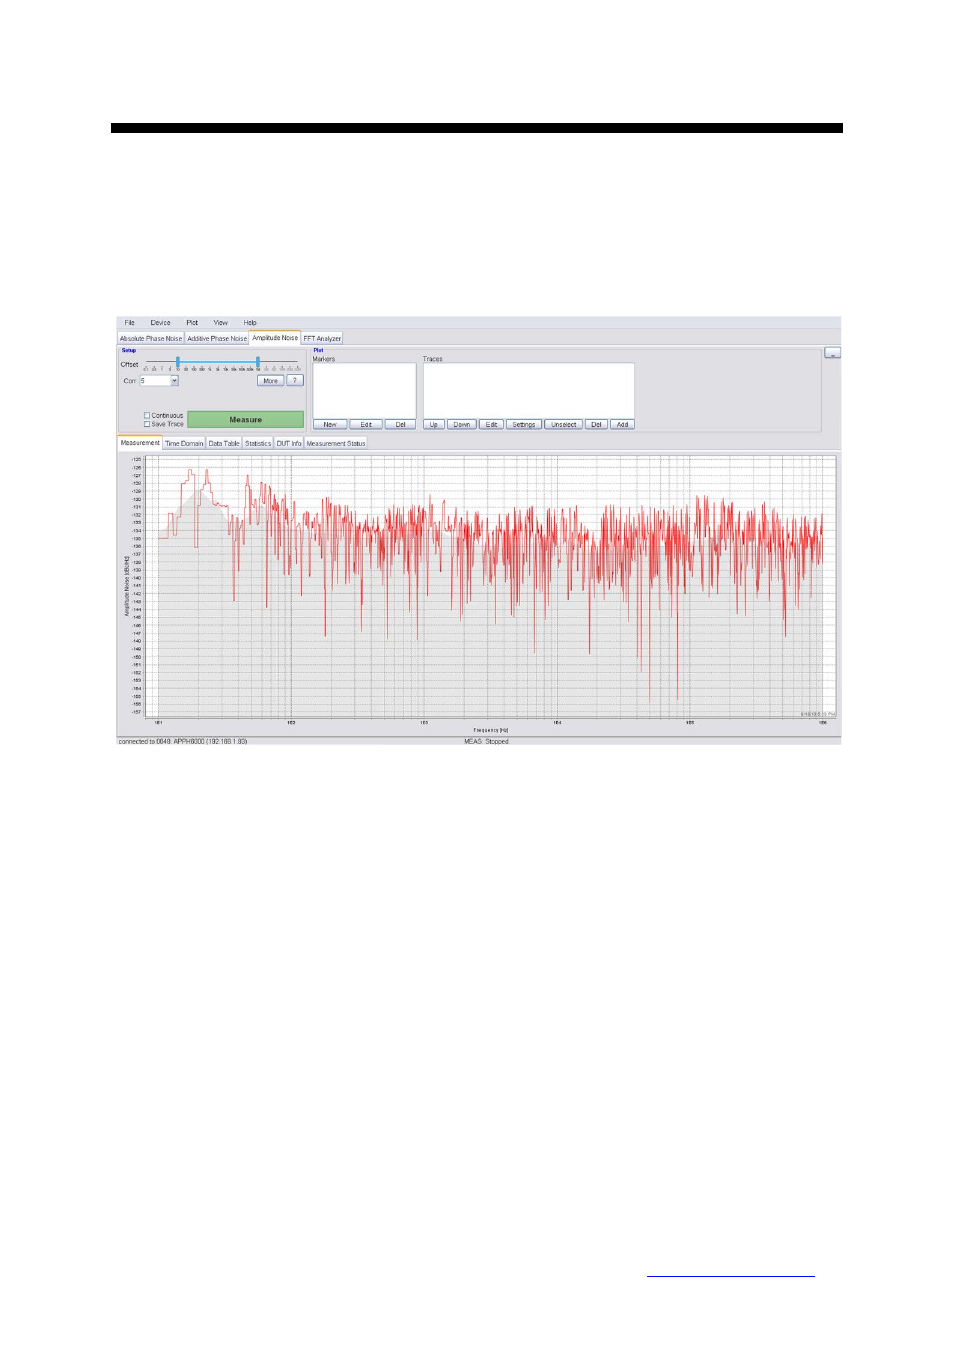Move trace down with Down button
The width and height of the screenshot is (955, 1350).
[461, 425]
